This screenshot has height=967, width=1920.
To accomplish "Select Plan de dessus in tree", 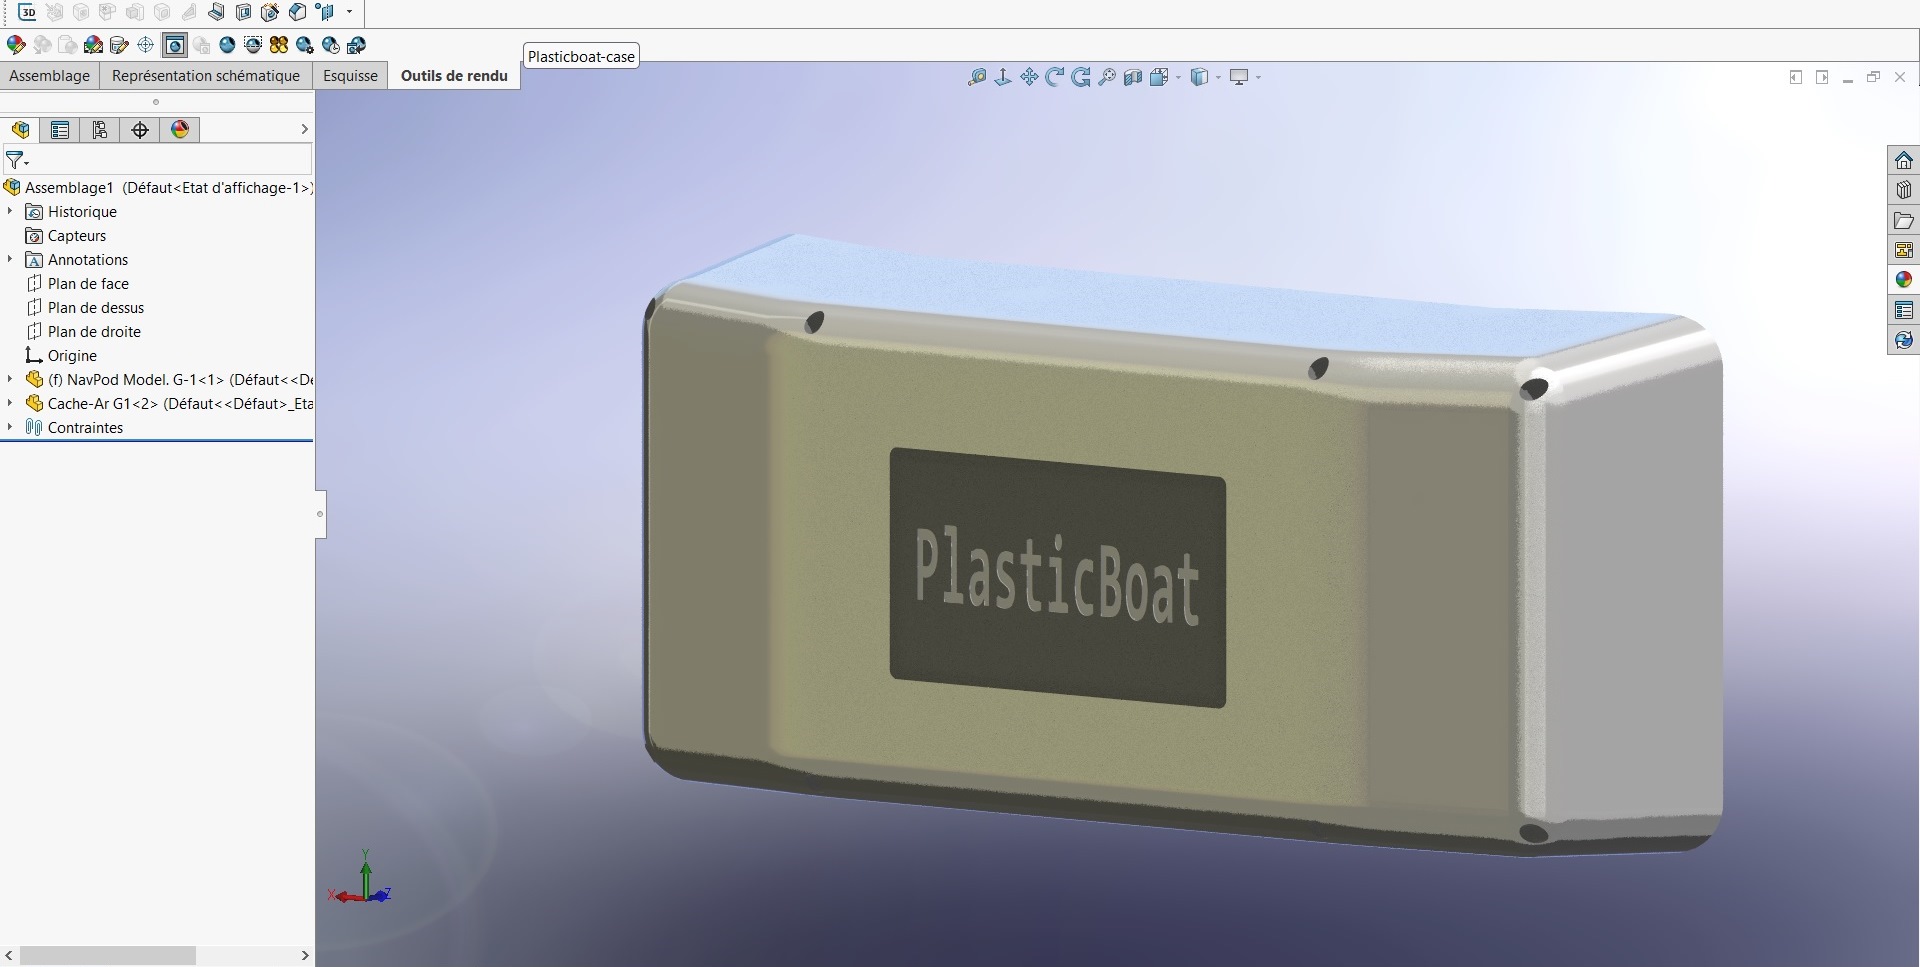I will pyautogui.click(x=96, y=308).
